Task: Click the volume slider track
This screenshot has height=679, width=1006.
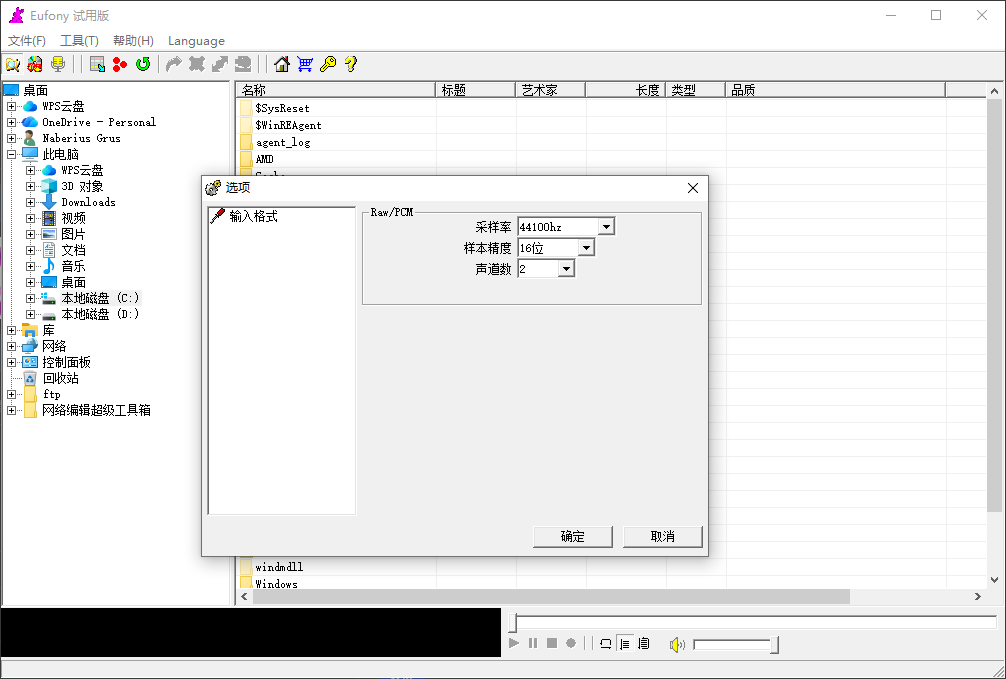Action: tap(732, 645)
